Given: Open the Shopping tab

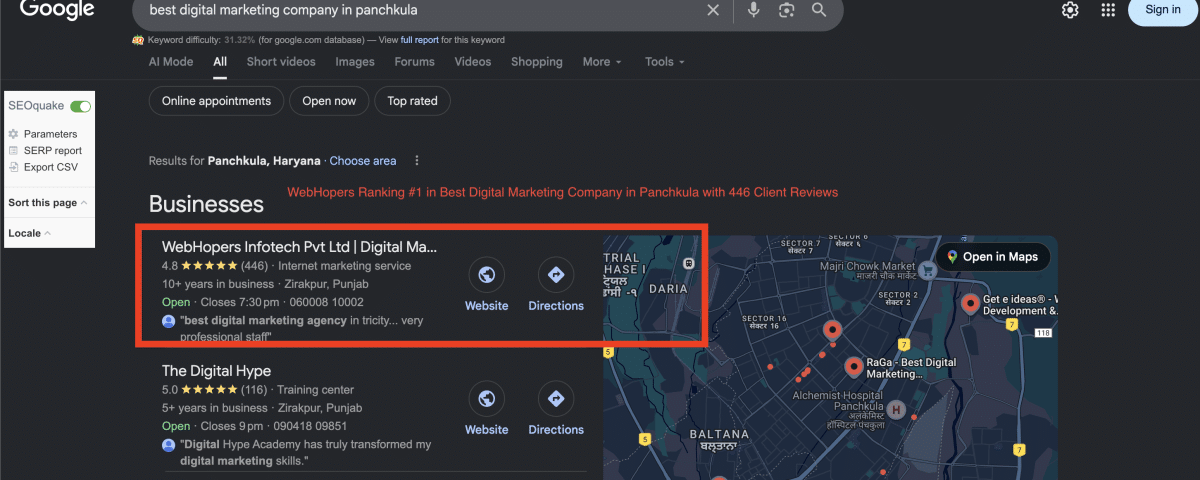Looking at the screenshot, I should [537, 62].
